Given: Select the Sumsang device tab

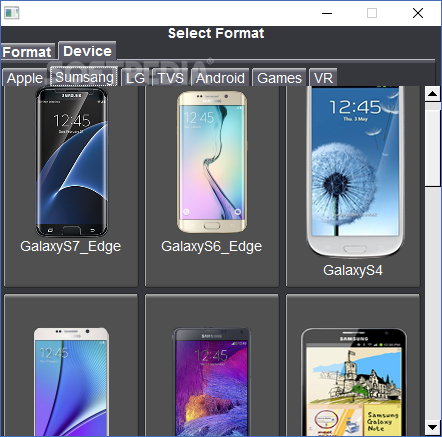Looking at the screenshot, I should (x=84, y=77).
